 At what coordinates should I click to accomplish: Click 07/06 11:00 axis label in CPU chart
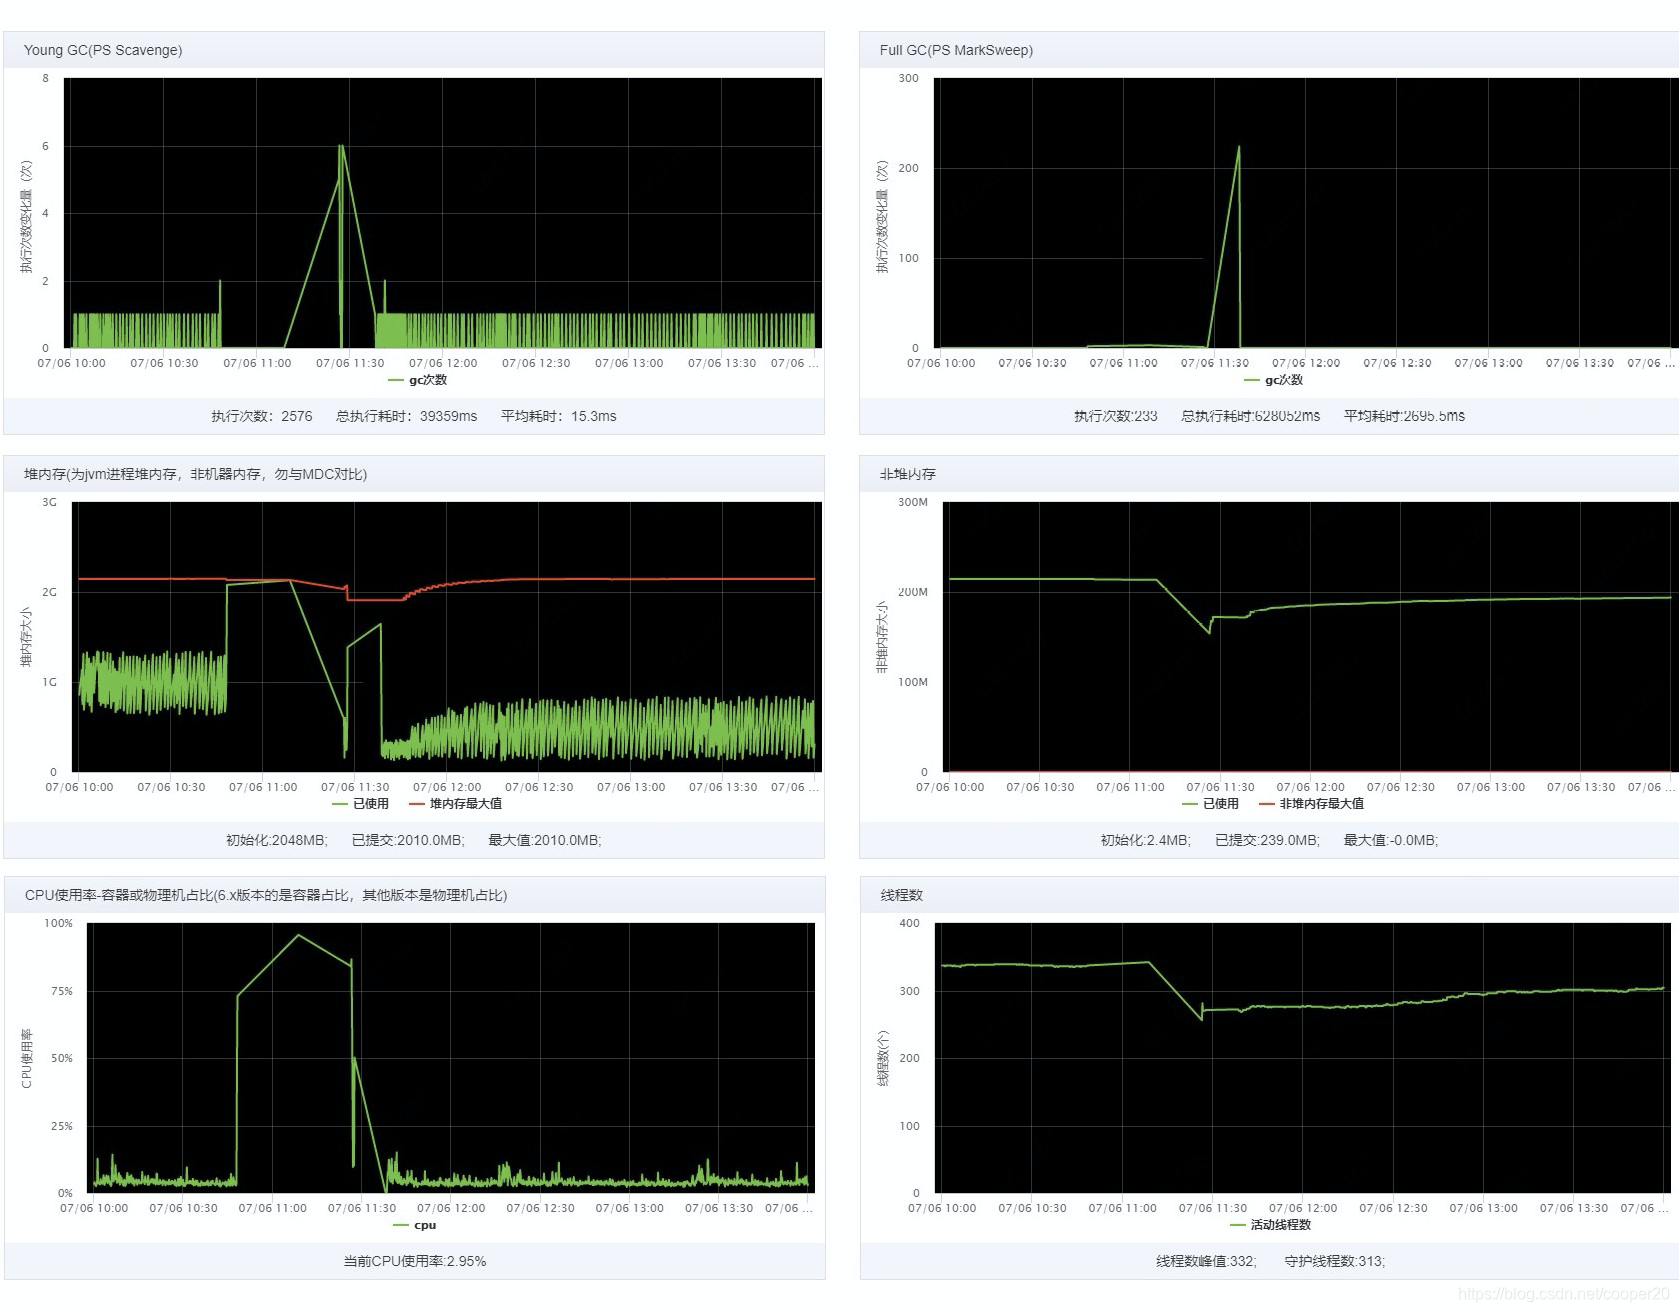click(x=273, y=1208)
